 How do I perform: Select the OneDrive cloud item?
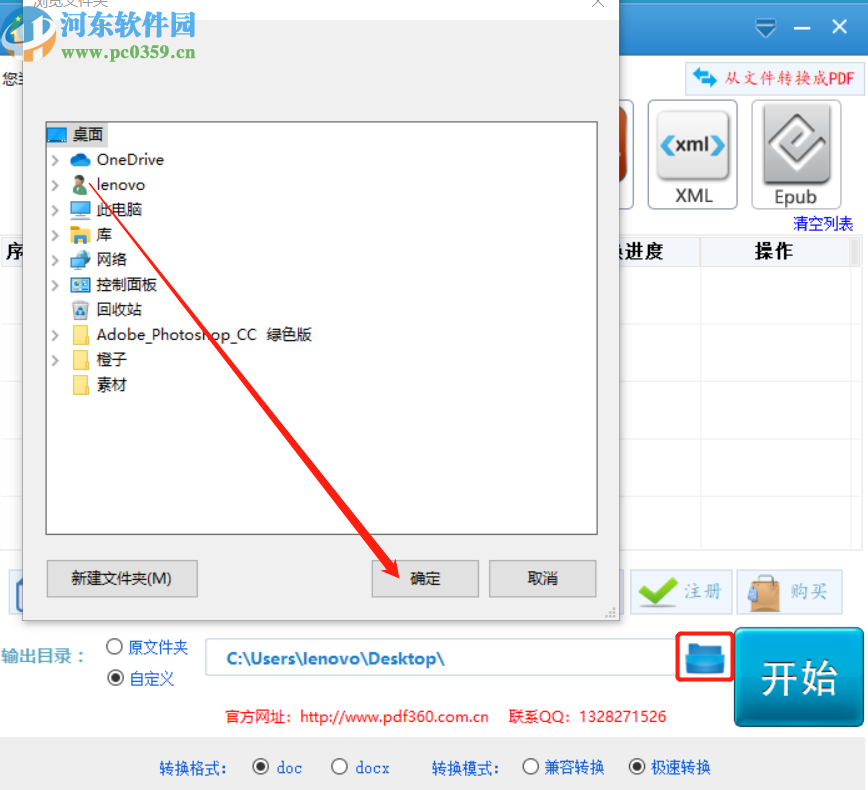point(130,160)
